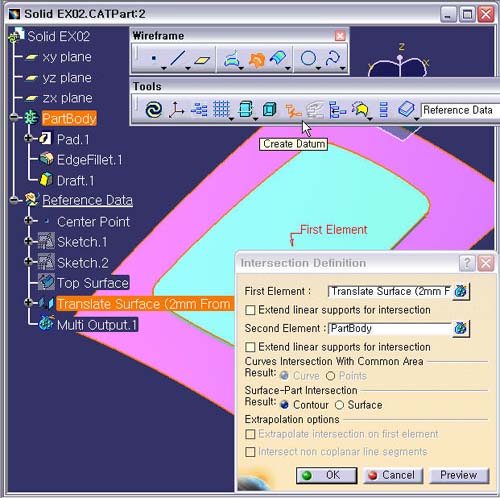
Task: Close the Wireframe toolbar
Action: (340, 36)
